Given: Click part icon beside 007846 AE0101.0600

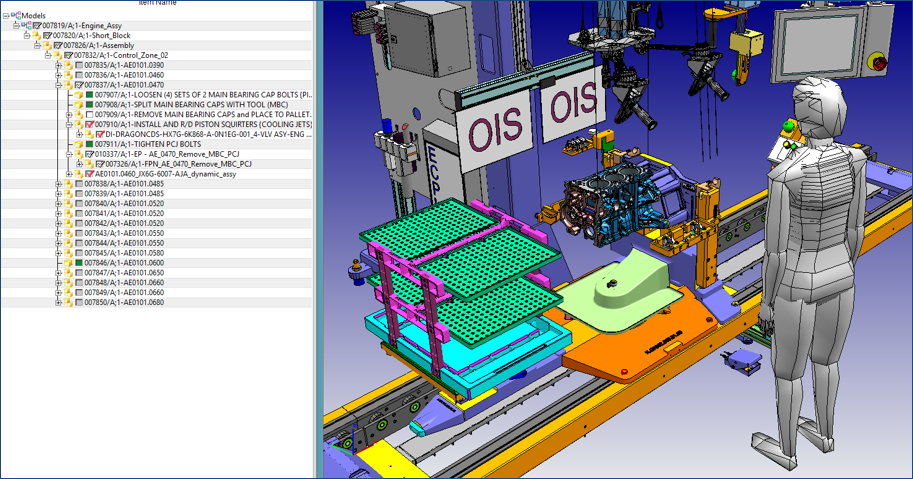Looking at the screenshot, I should pos(68,263).
